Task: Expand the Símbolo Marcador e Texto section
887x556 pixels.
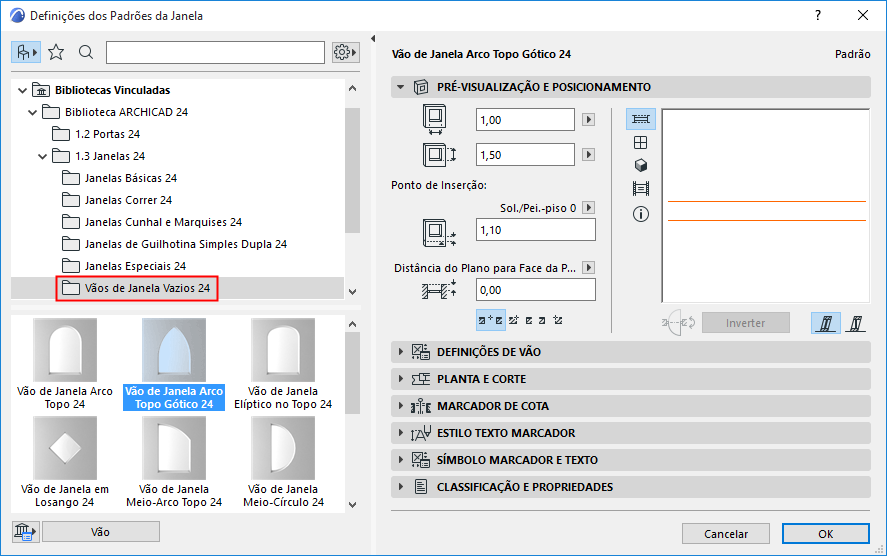Action: pos(630,460)
